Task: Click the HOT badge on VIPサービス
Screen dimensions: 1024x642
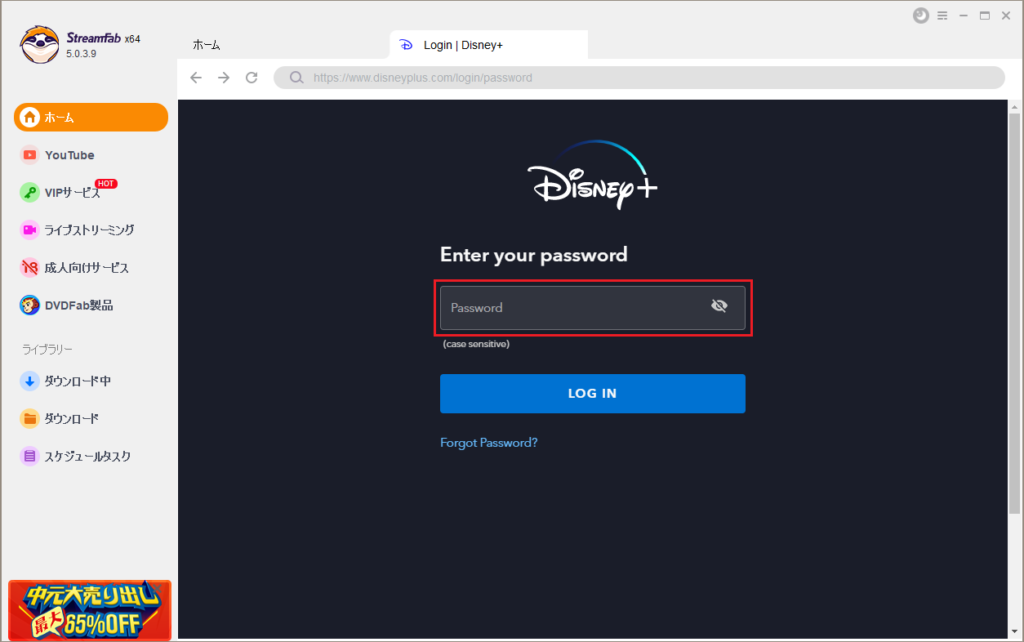Action: (x=106, y=184)
